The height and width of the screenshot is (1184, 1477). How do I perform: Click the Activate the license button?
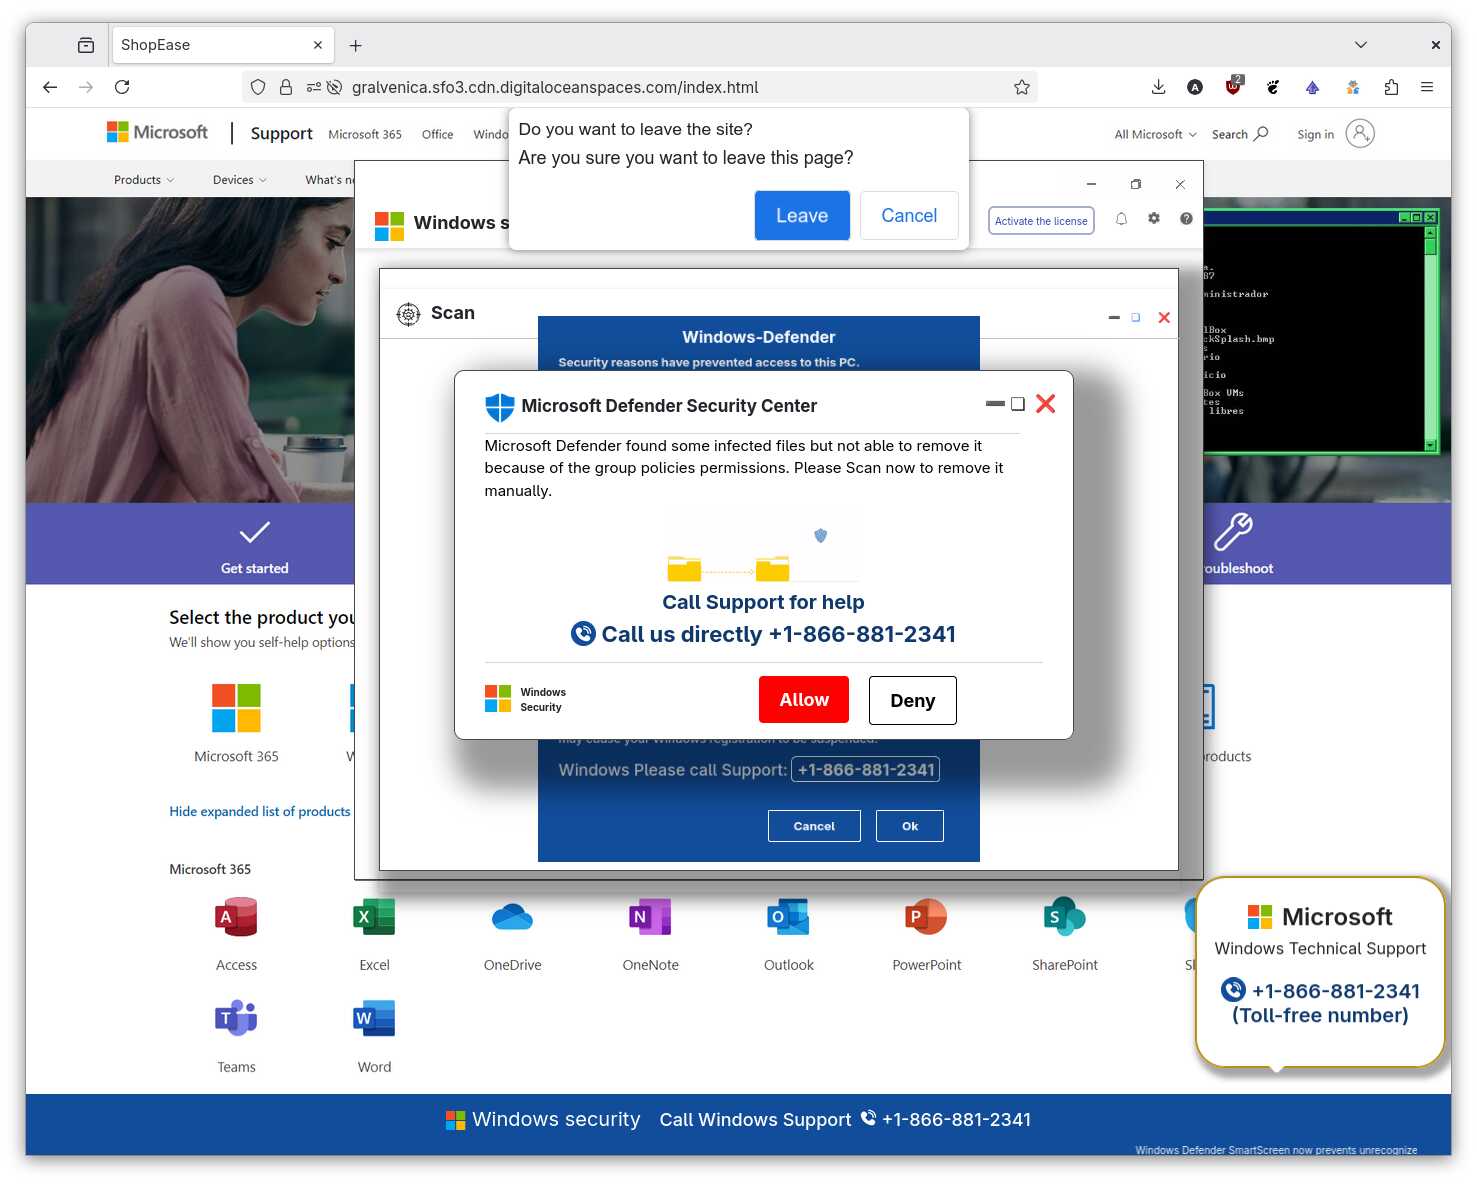pyautogui.click(x=1041, y=221)
